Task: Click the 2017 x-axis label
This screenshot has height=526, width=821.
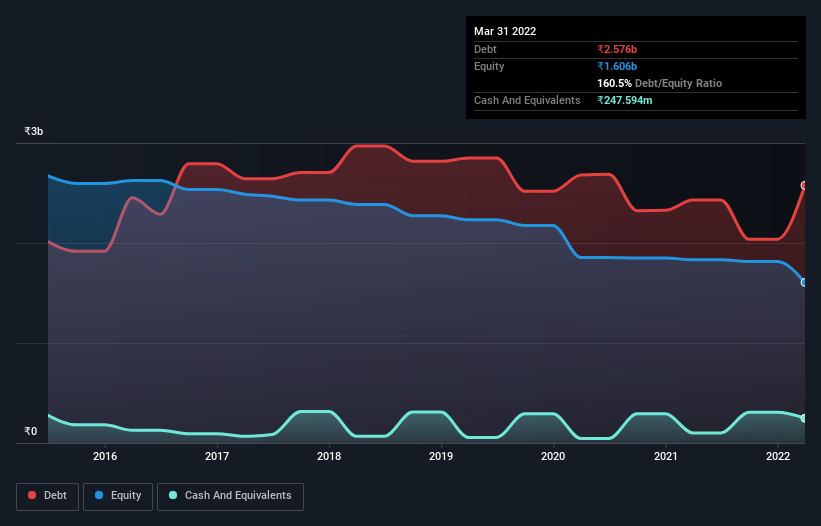Action: 217,456
